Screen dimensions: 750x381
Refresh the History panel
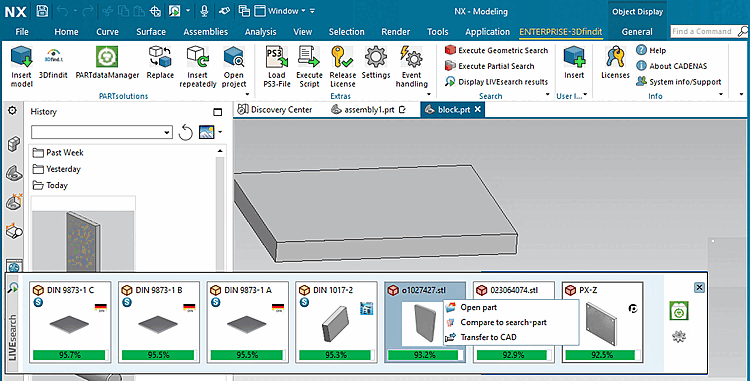coord(186,132)
